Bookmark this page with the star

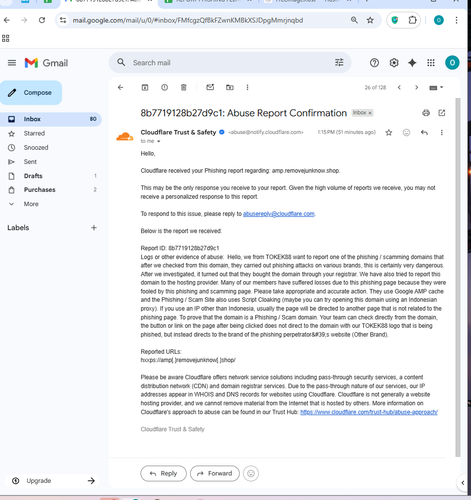[x=370, y=20]
